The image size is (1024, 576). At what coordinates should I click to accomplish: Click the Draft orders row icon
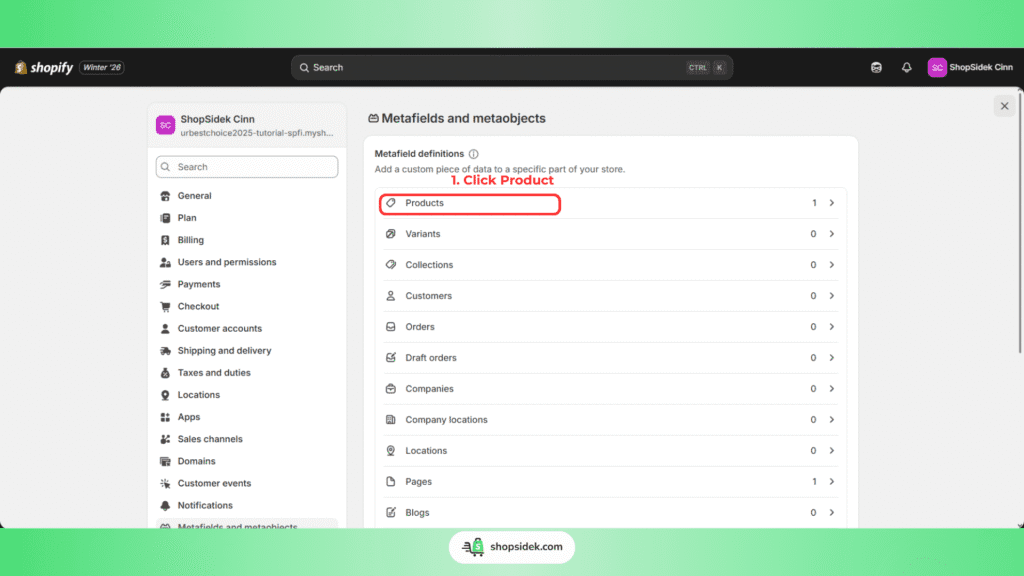391,358
